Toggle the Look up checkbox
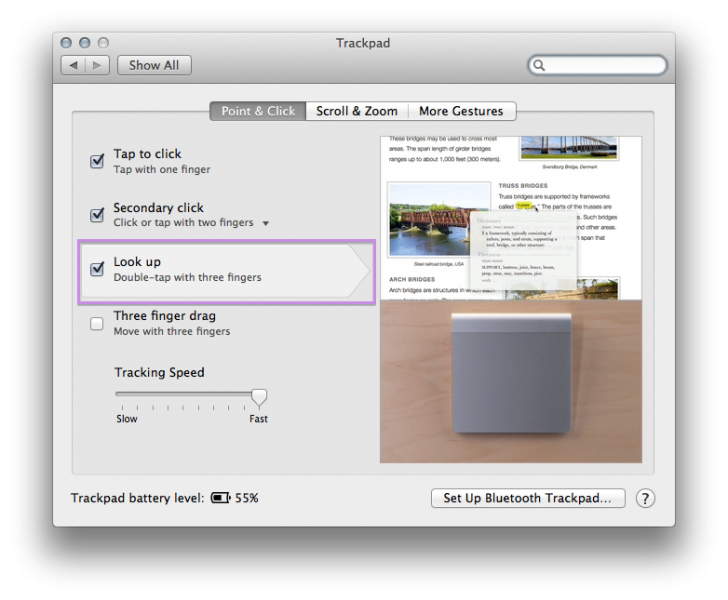Screen dimensions: 728x600 pos(97,269)
